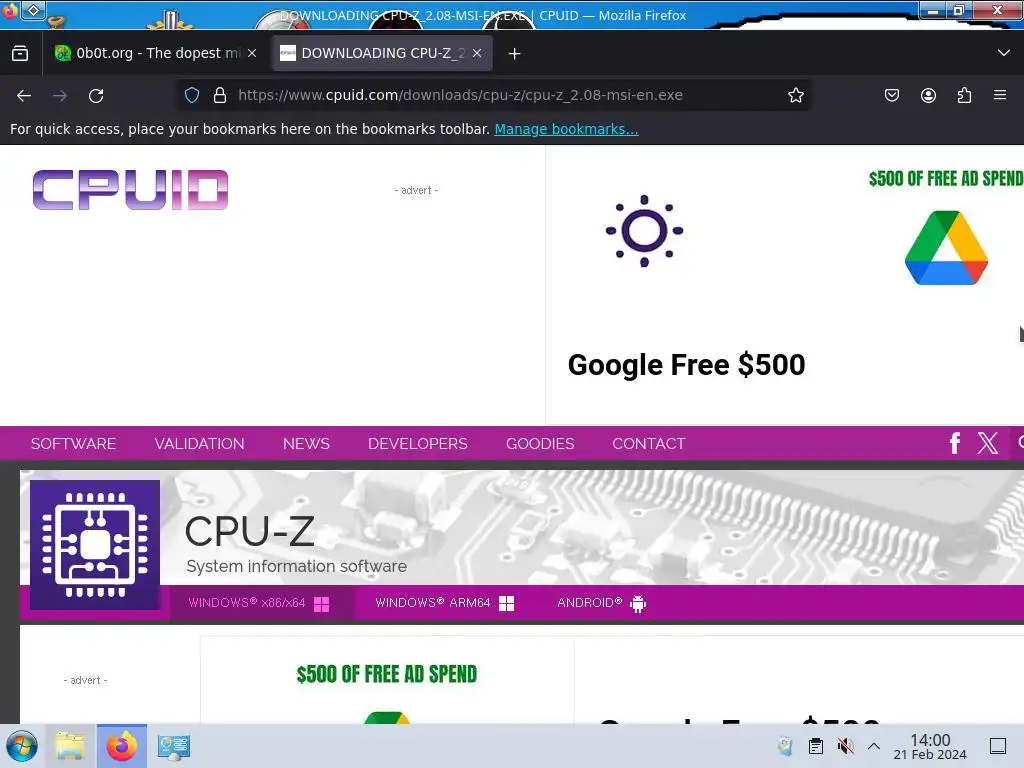Go back with the browser back arrow
The width and height of the screenshot is (1024, 768).
coord(24,96)
